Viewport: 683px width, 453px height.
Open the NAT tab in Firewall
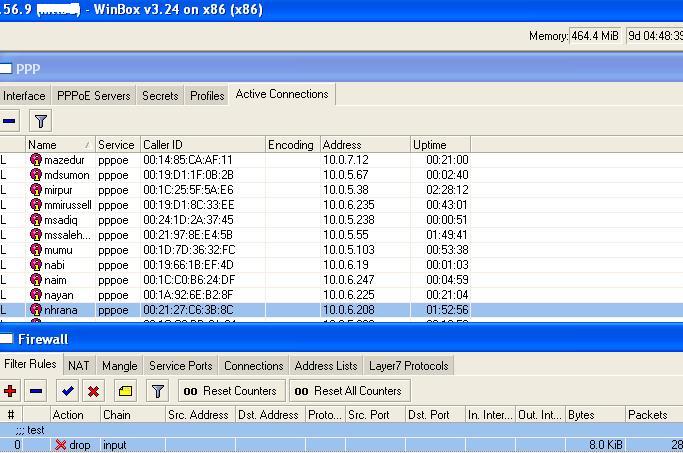[78, 366]
